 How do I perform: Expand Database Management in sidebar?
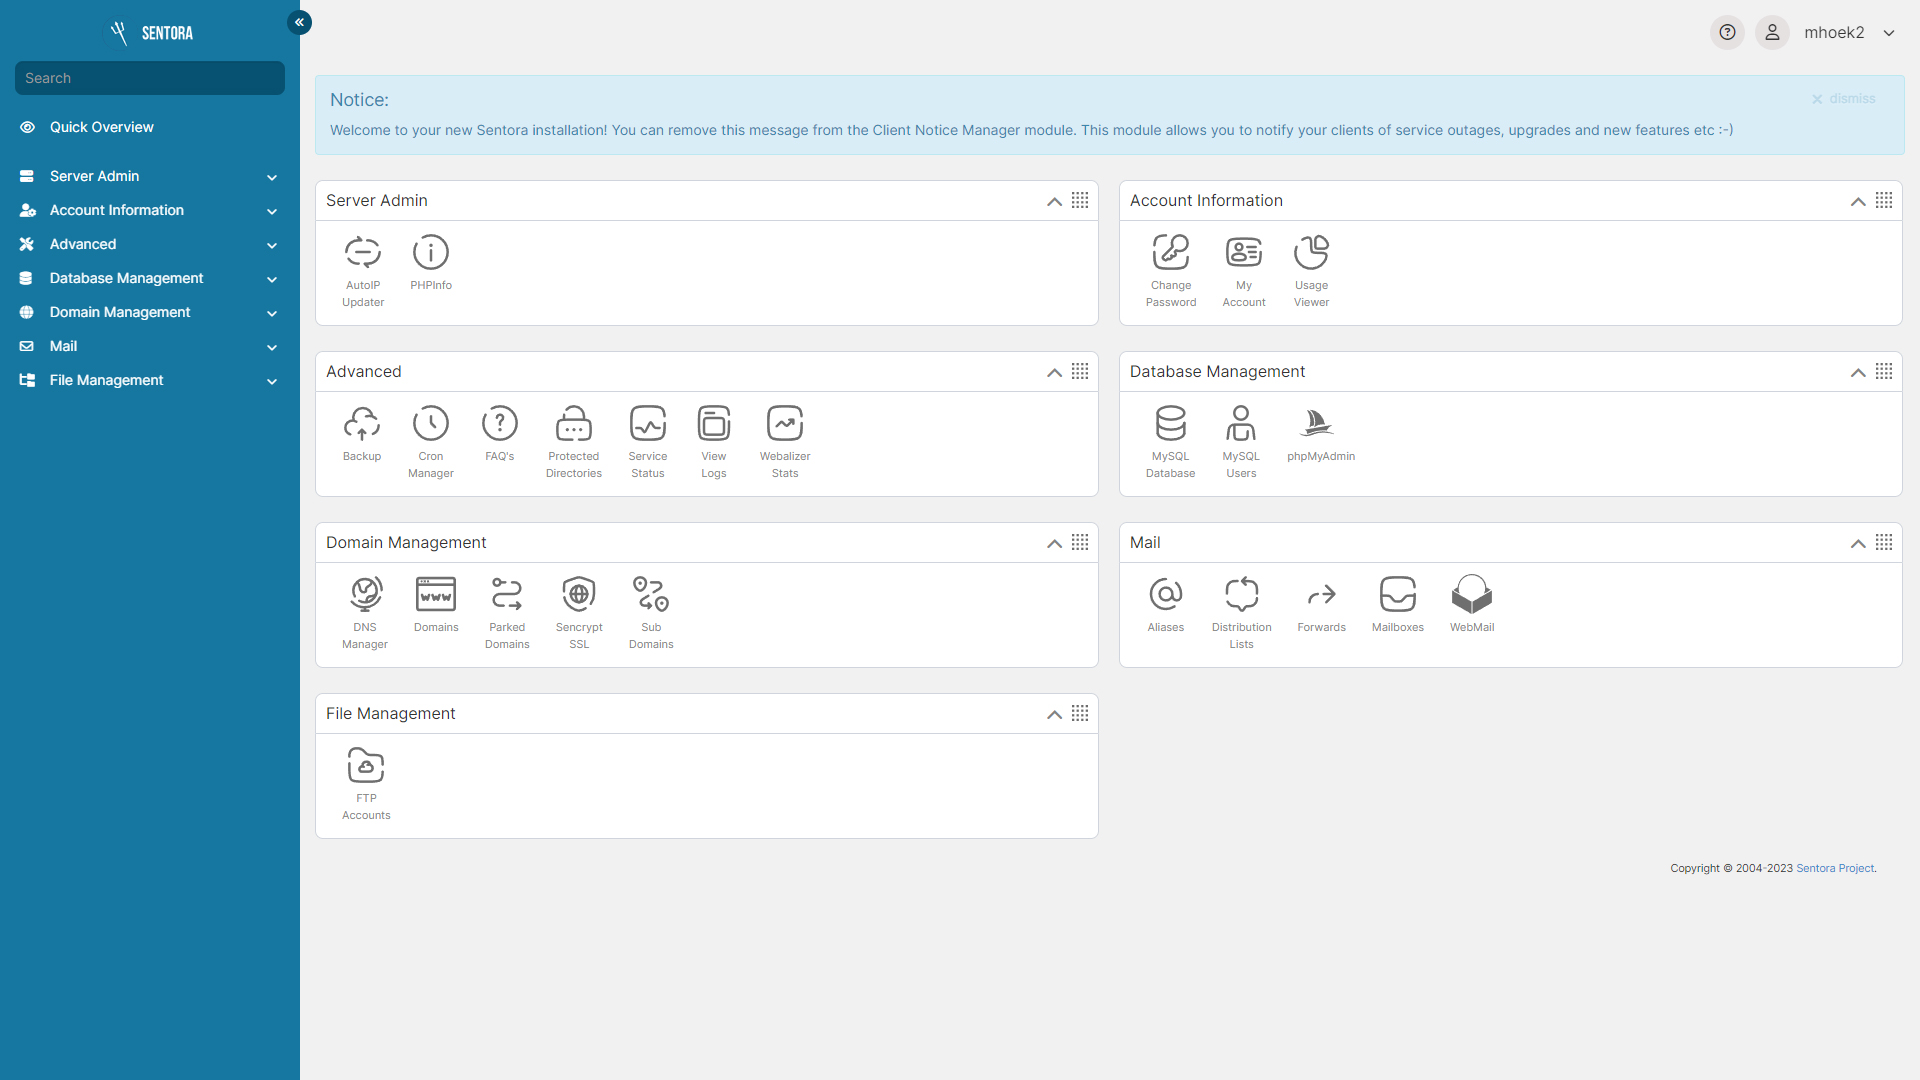(x=127, y=278)
